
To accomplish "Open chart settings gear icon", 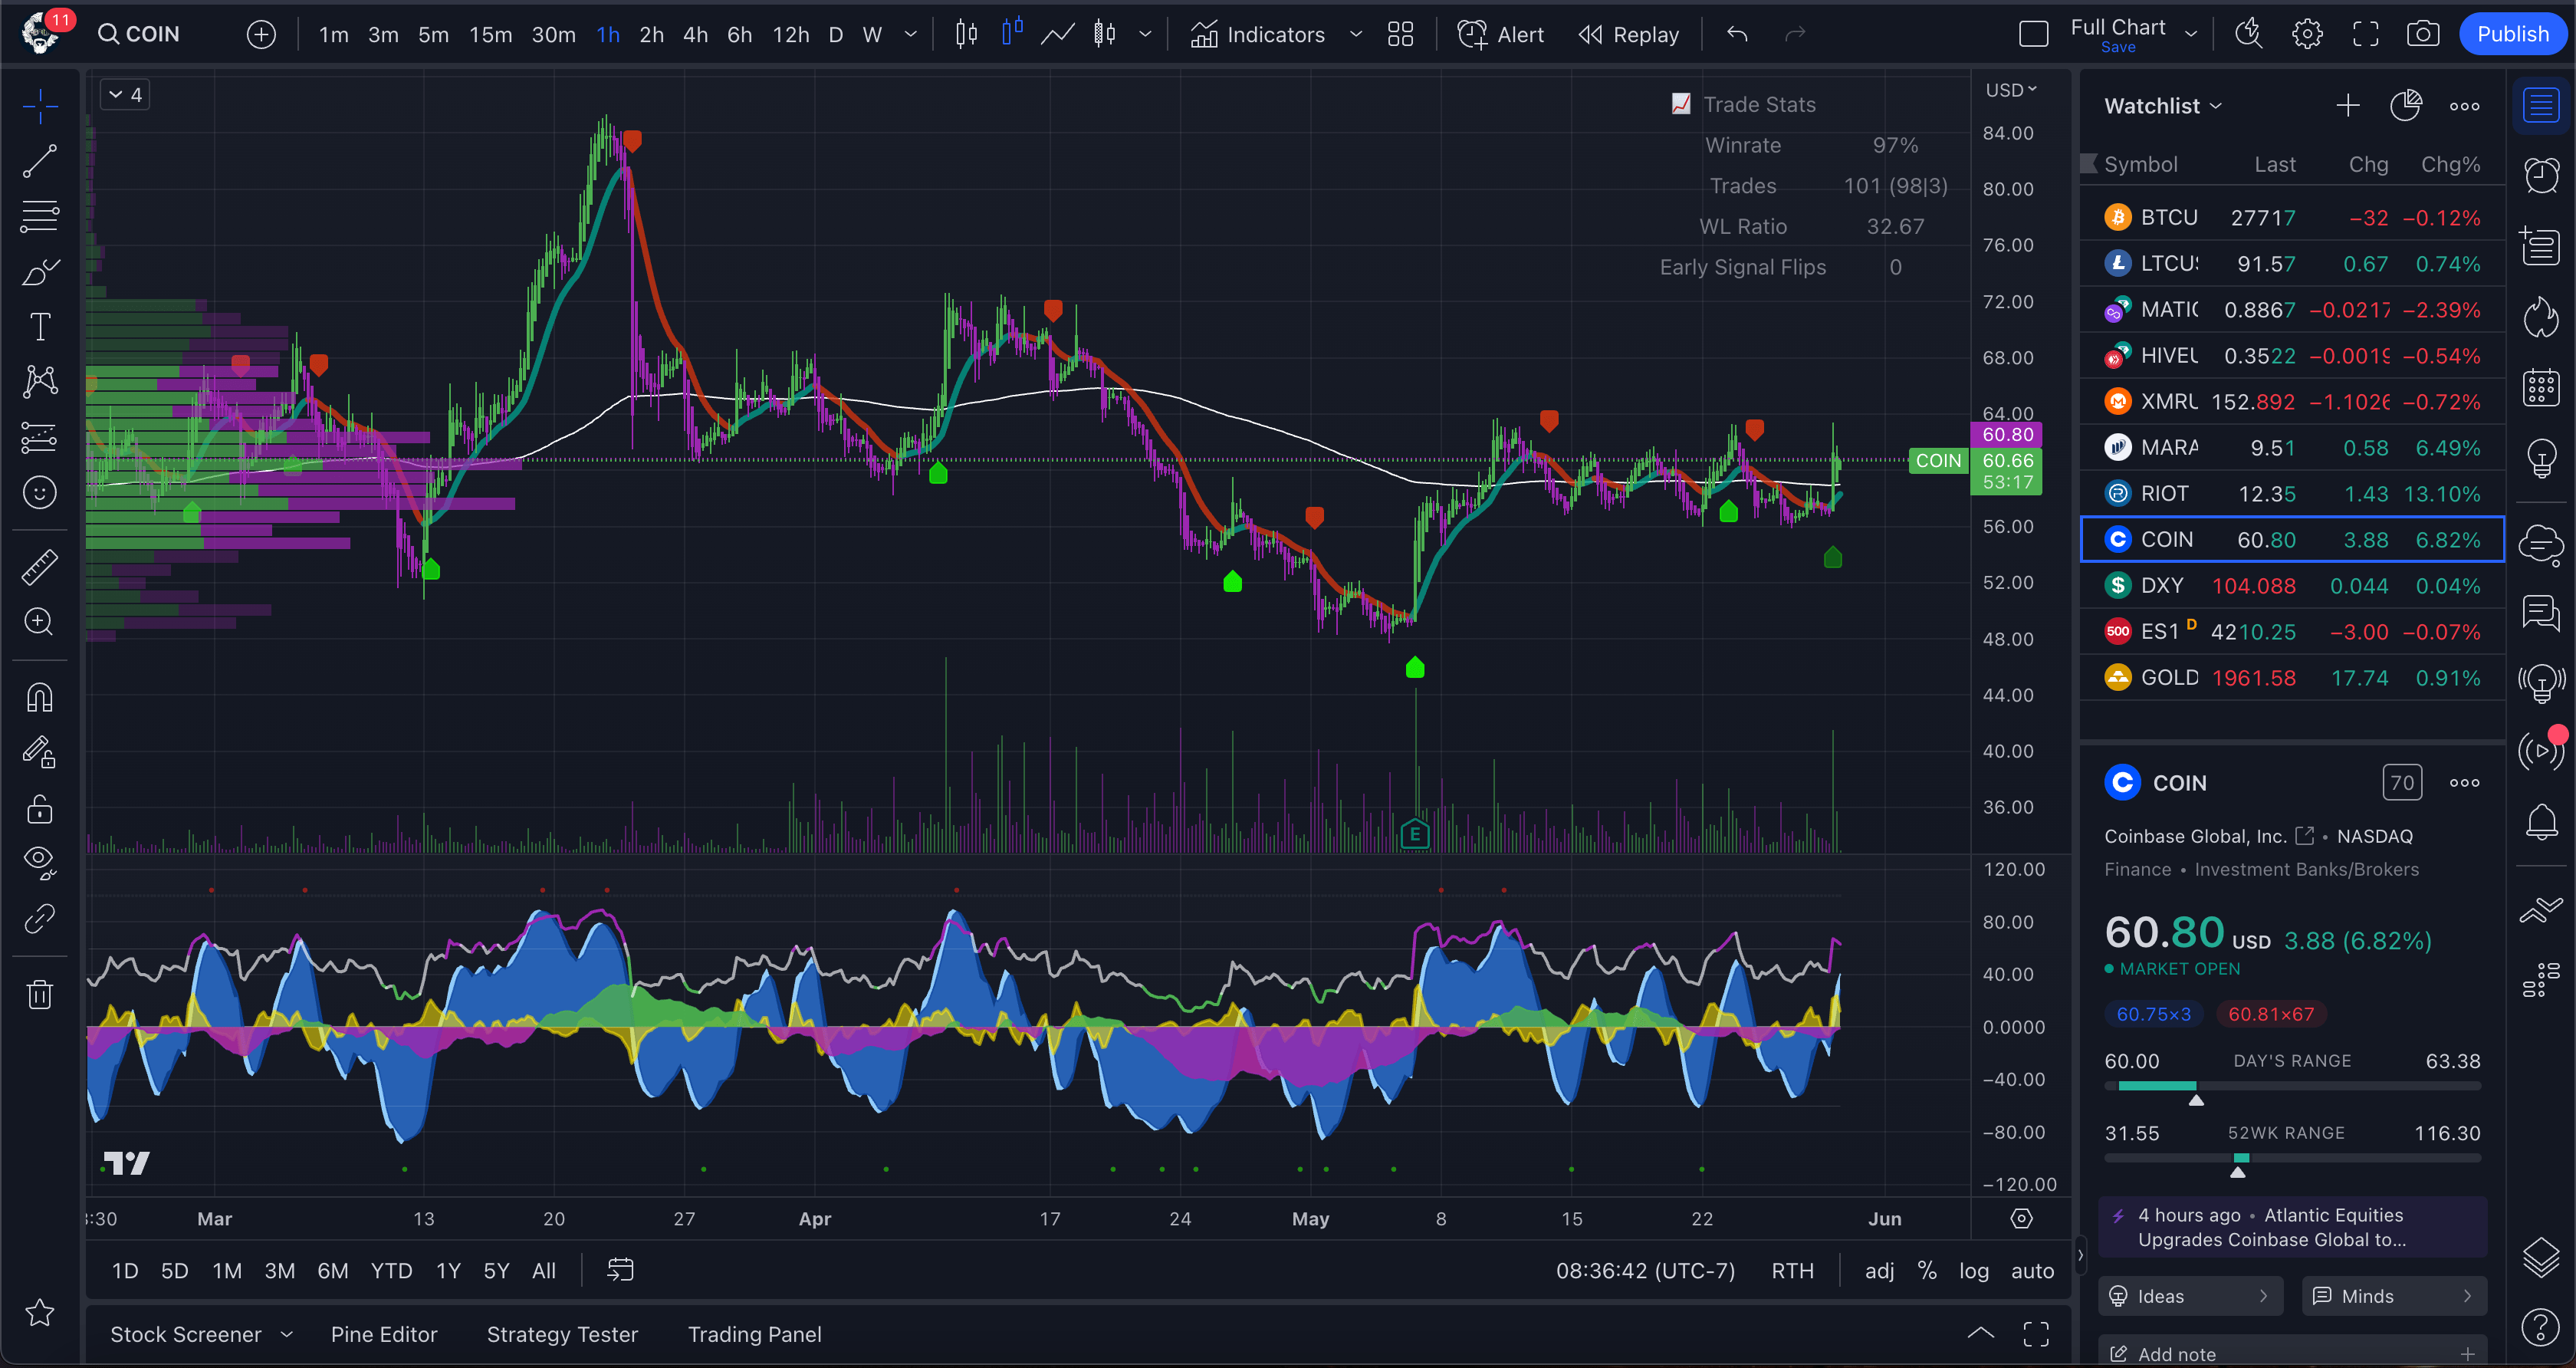I will [x=2307, y=34].
